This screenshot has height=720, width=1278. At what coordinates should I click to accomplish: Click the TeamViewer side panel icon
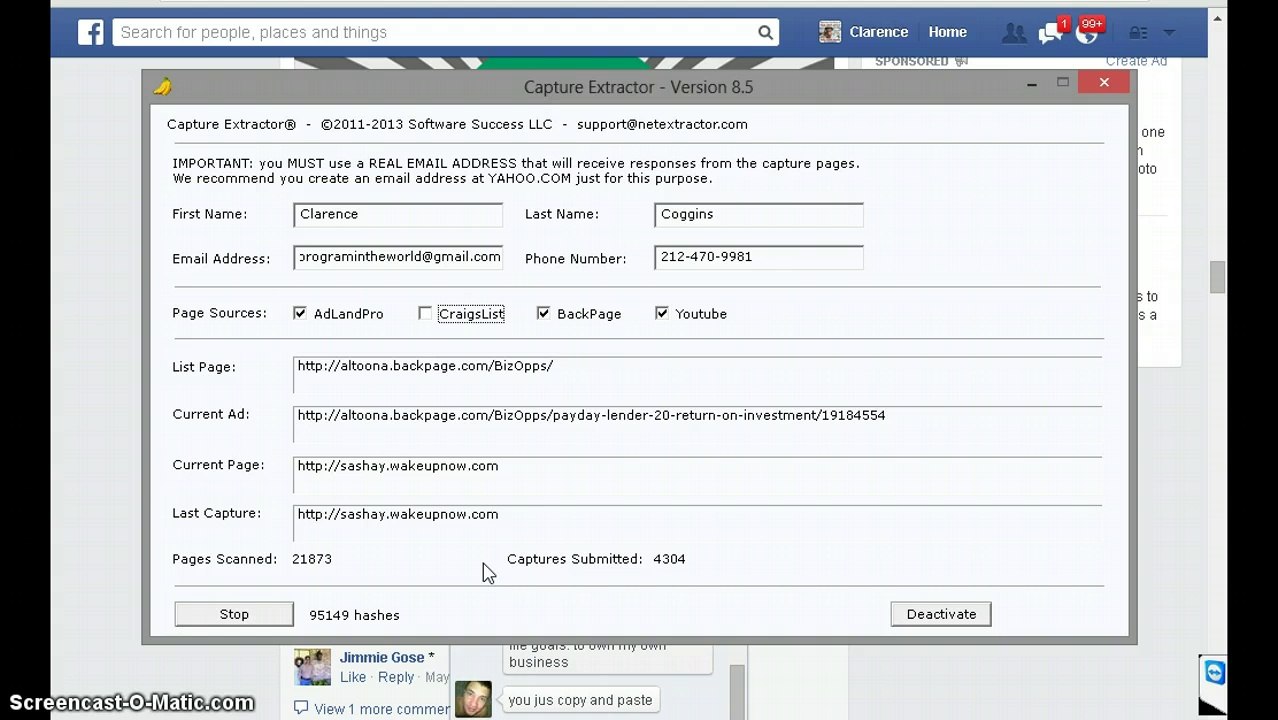point(1215,672)
